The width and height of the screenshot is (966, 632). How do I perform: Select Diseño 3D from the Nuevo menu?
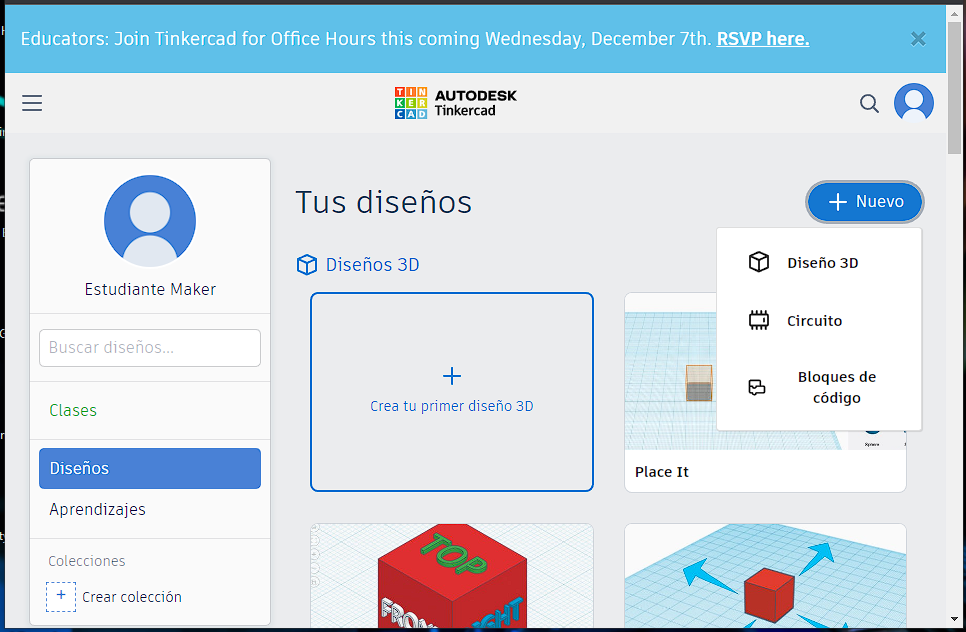(821, 263)
